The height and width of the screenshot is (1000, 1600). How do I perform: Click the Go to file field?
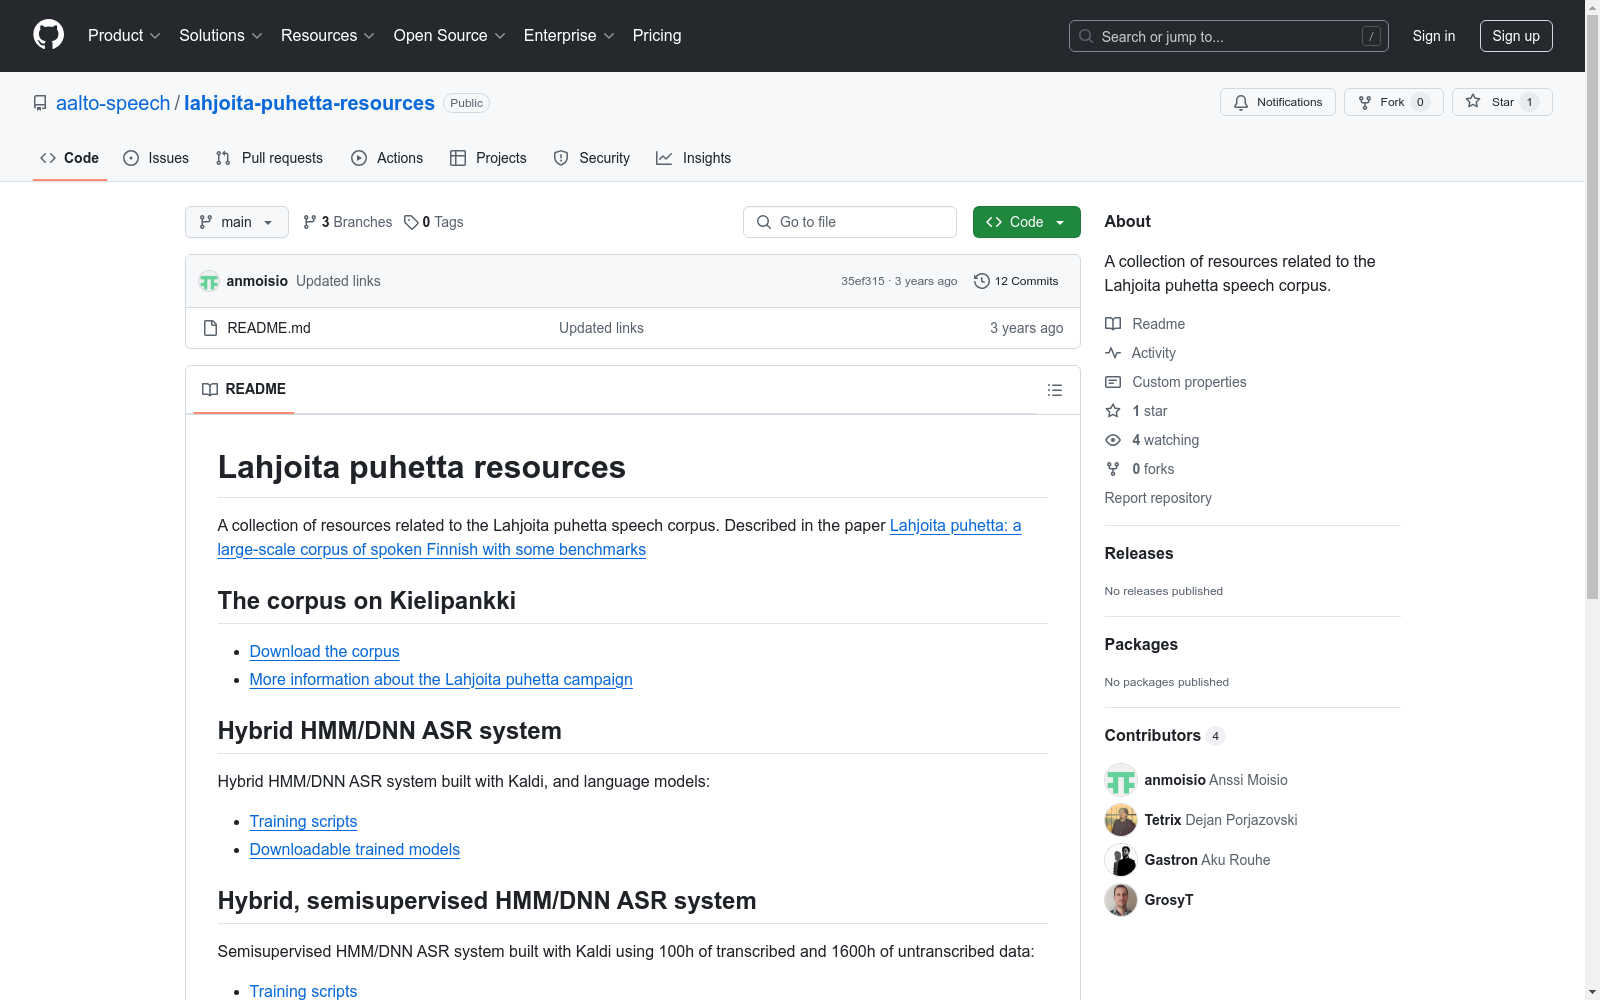[x=850, y=222]
